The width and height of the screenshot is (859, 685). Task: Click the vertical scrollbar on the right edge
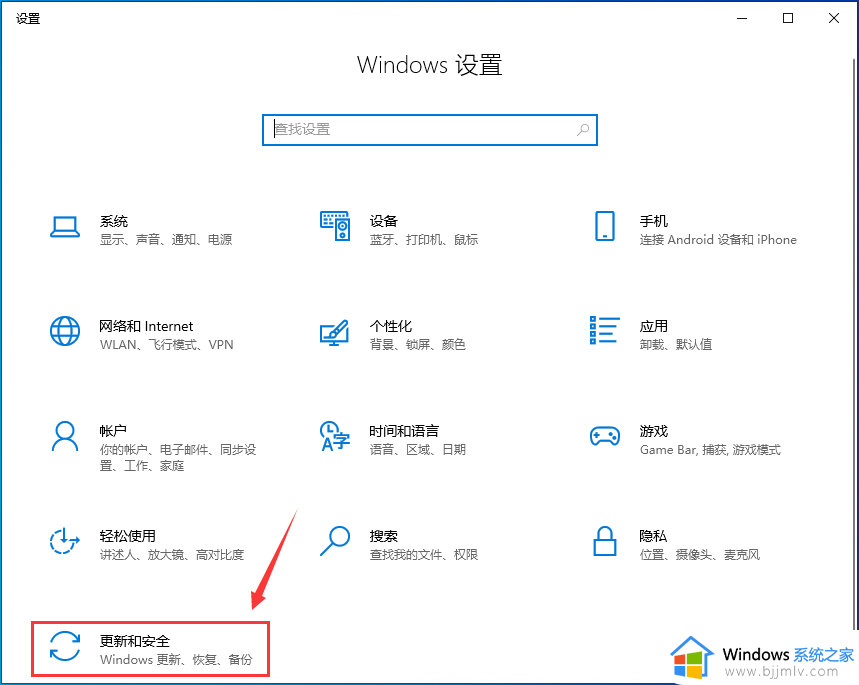[855, 343]
